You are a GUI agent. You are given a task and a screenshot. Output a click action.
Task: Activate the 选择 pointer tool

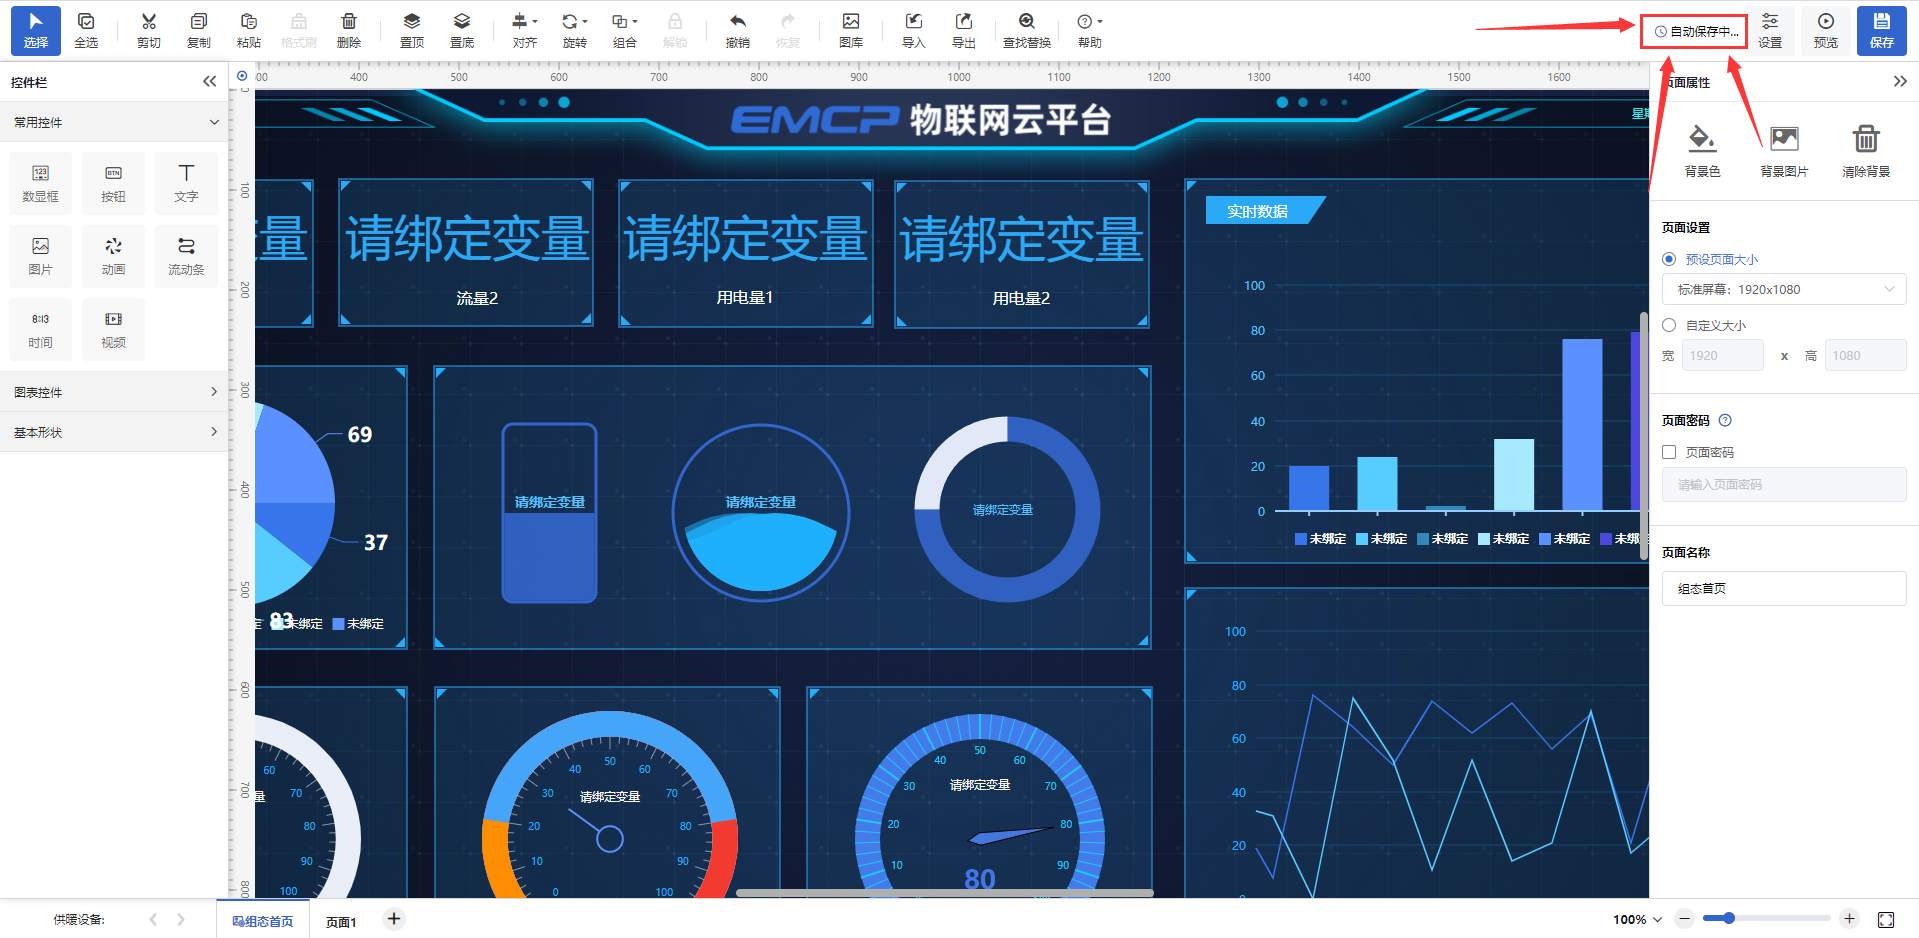36,30
